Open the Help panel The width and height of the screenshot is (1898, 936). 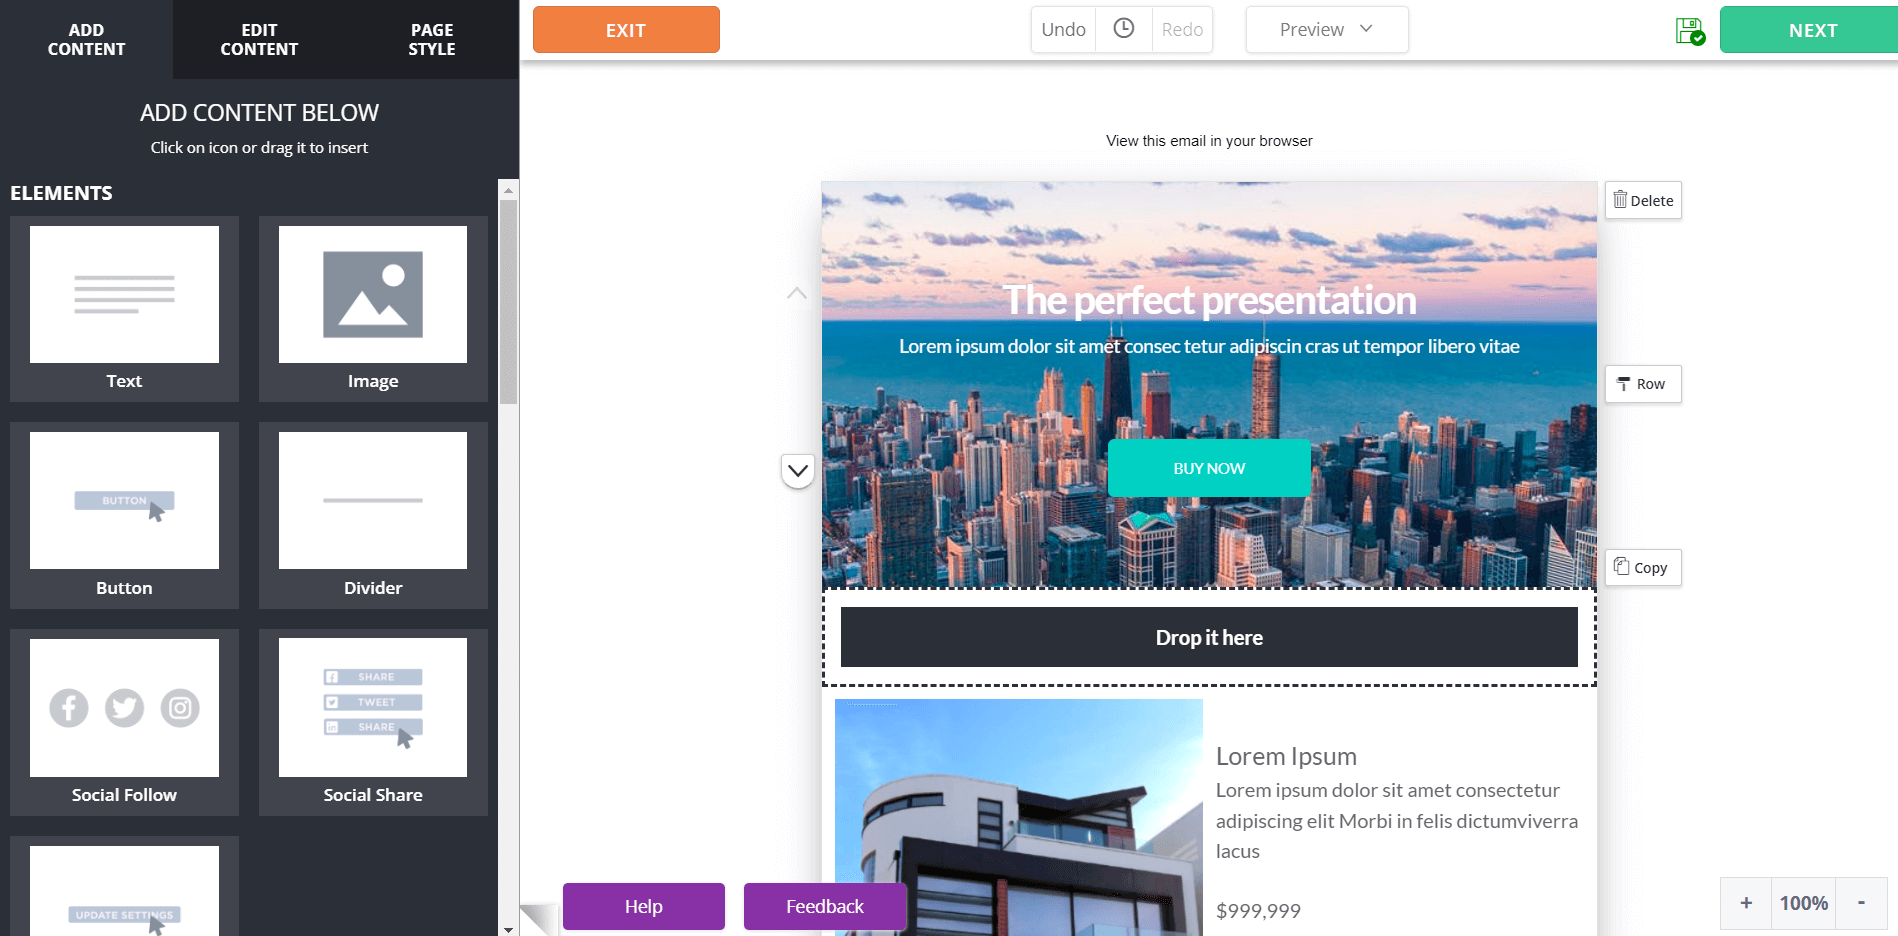pos(644,906)
